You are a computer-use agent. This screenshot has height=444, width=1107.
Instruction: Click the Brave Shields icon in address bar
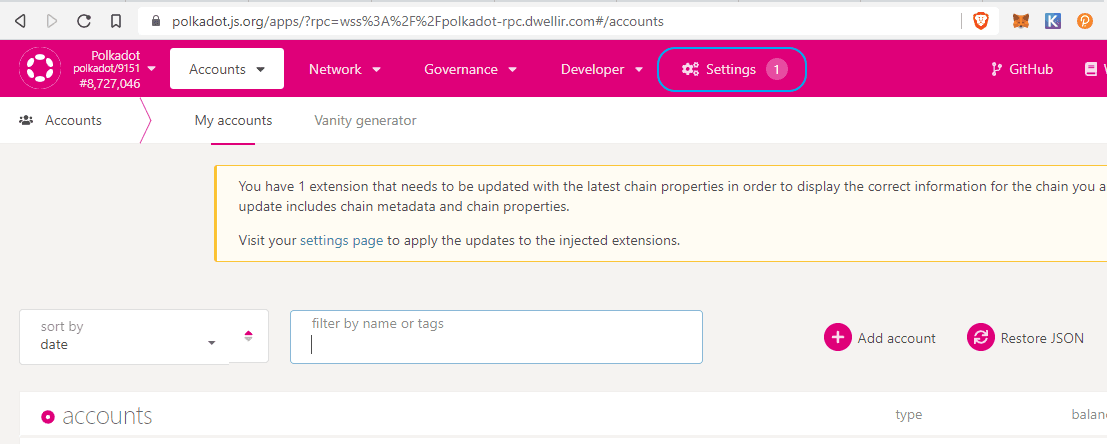click(980, 20)
